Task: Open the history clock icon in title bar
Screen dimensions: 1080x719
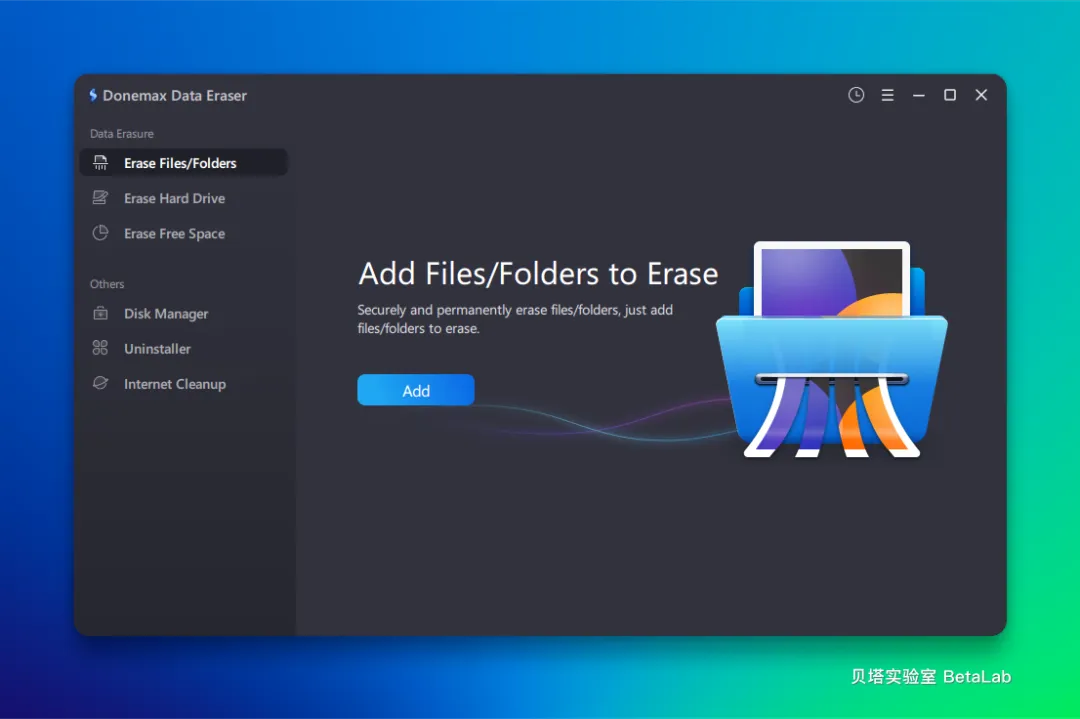Action: (855, 95)
